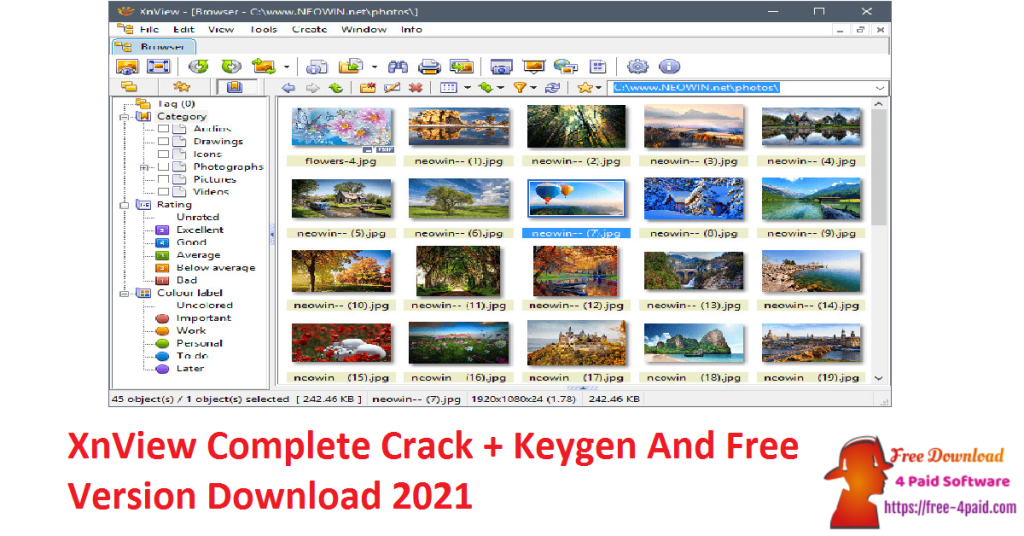The width and height of the screenshot is (1024, 536).
Task: Click the JPEG lossless transformations icon
Action: point(264,67)
